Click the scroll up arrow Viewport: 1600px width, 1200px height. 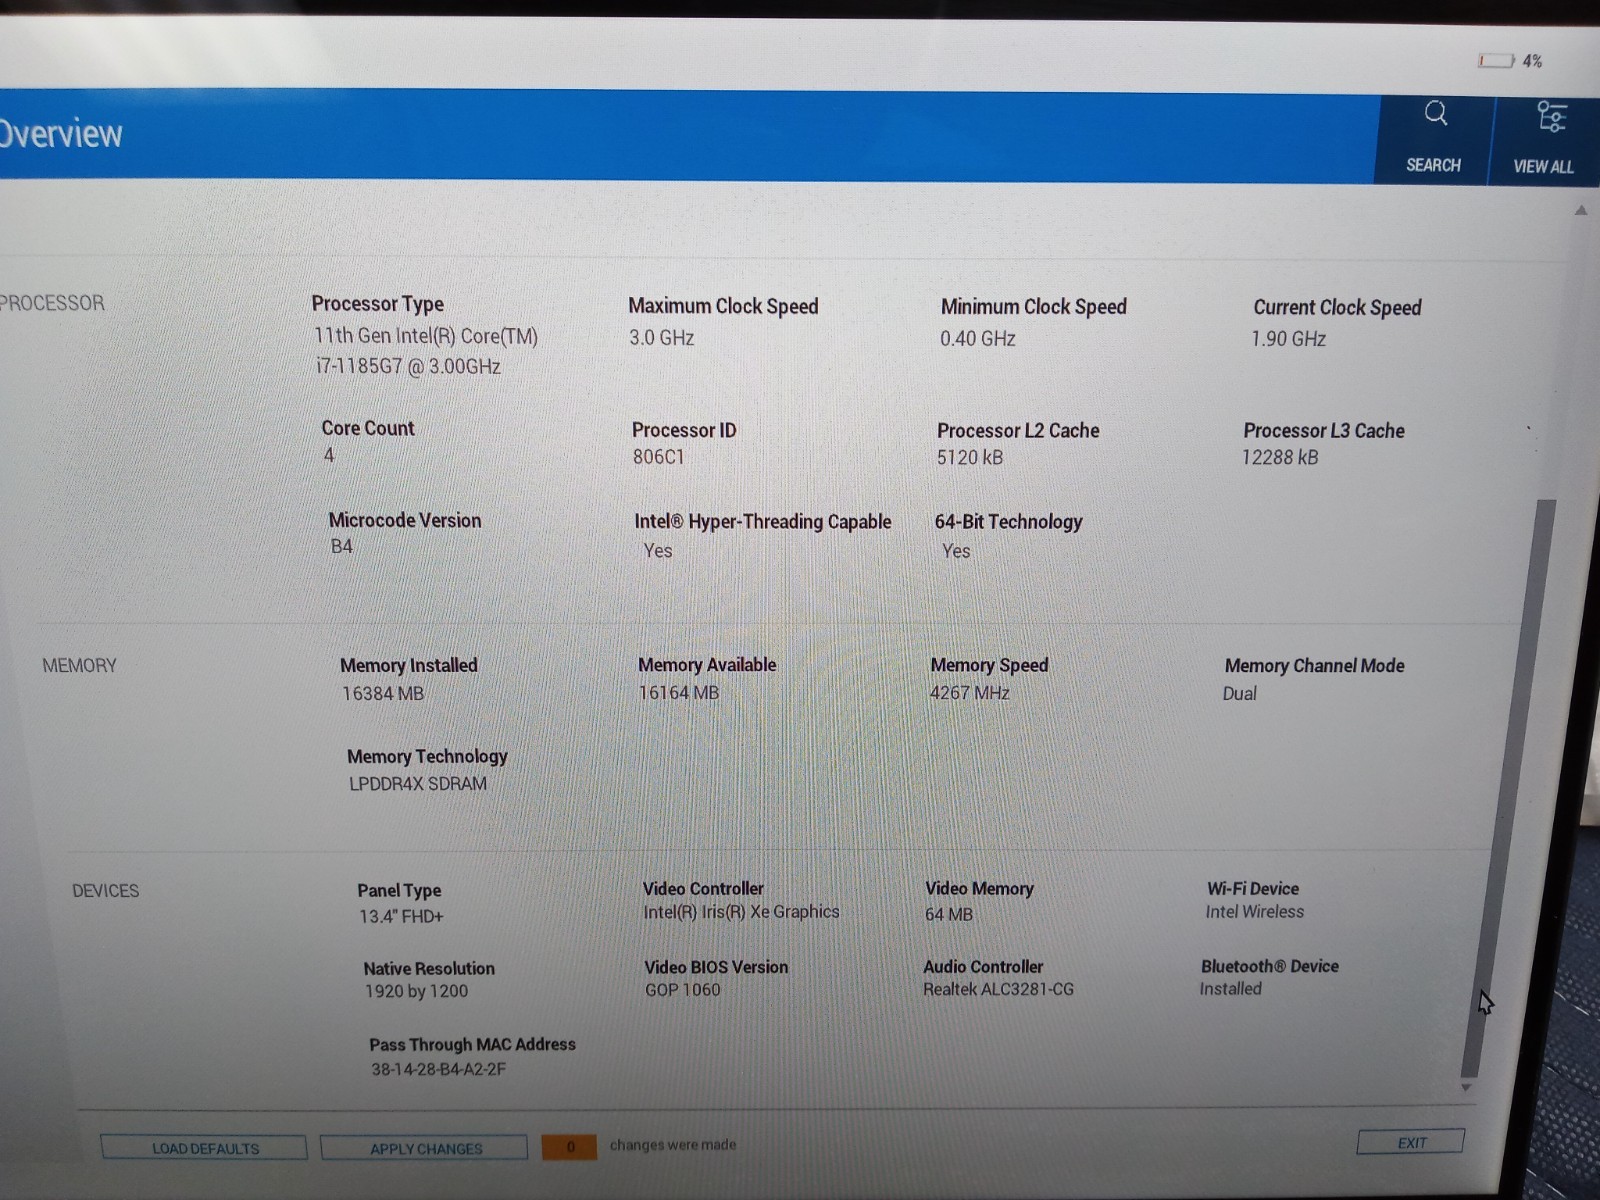[x=1581, y=210]
